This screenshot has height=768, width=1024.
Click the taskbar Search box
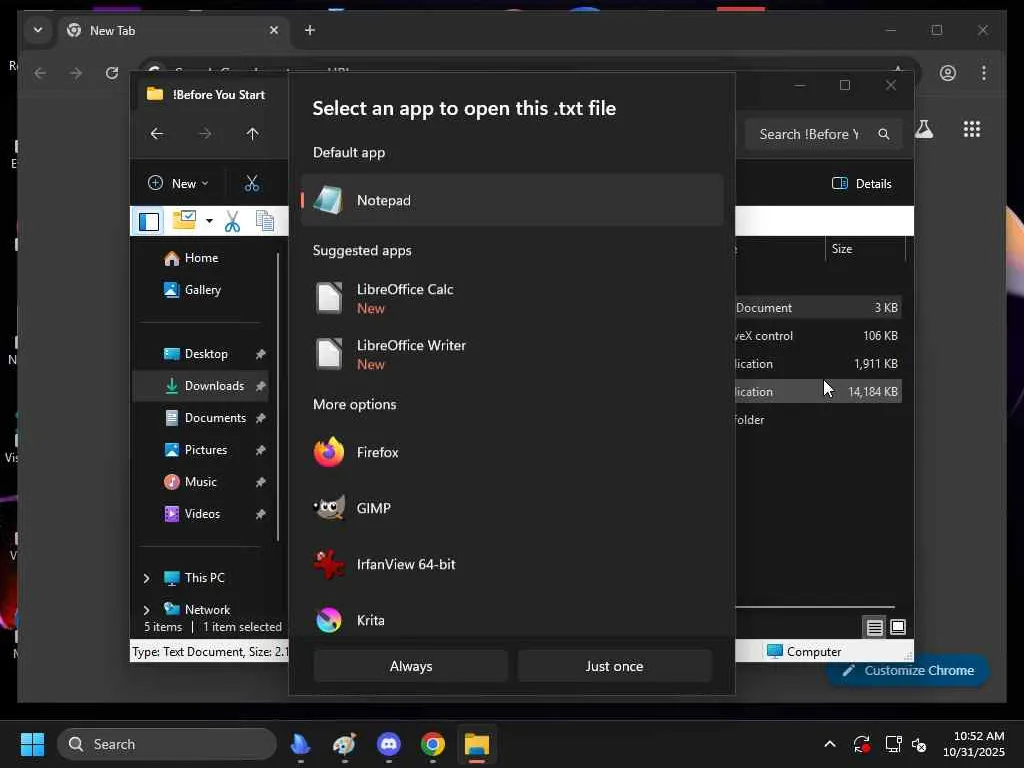point(167,744)
